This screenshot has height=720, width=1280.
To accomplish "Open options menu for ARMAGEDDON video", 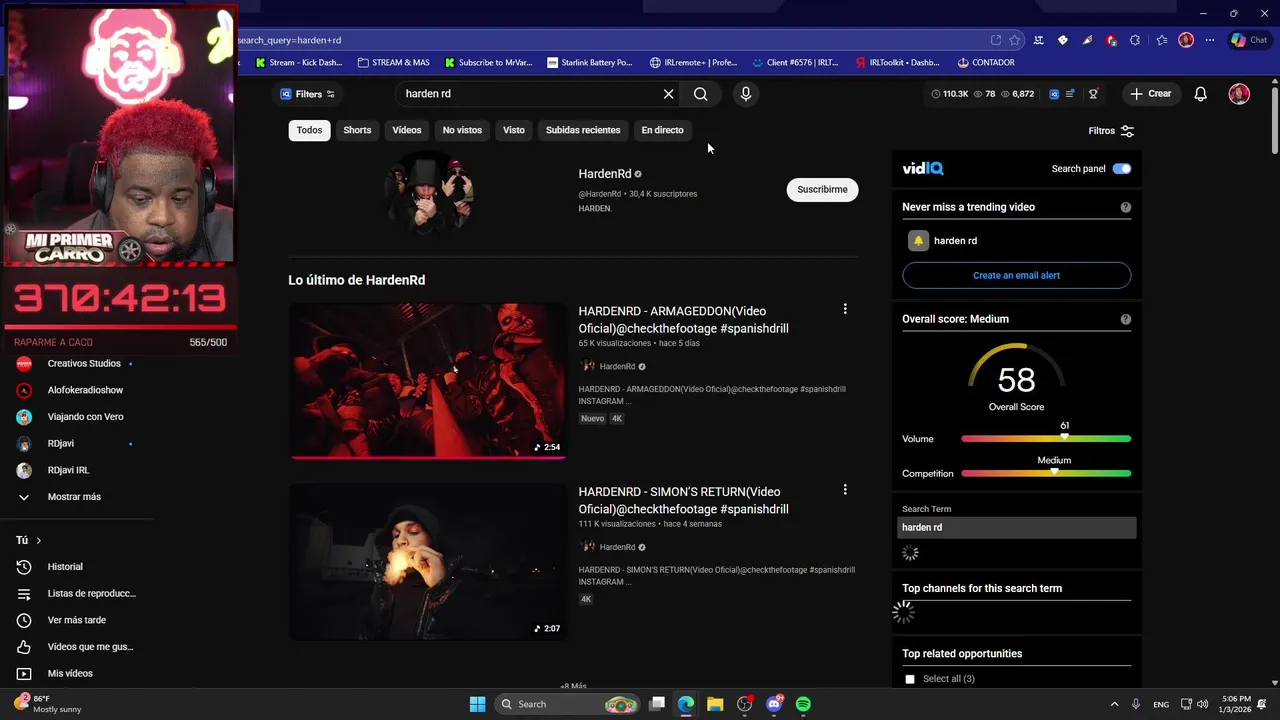I will tap(845, 310).
